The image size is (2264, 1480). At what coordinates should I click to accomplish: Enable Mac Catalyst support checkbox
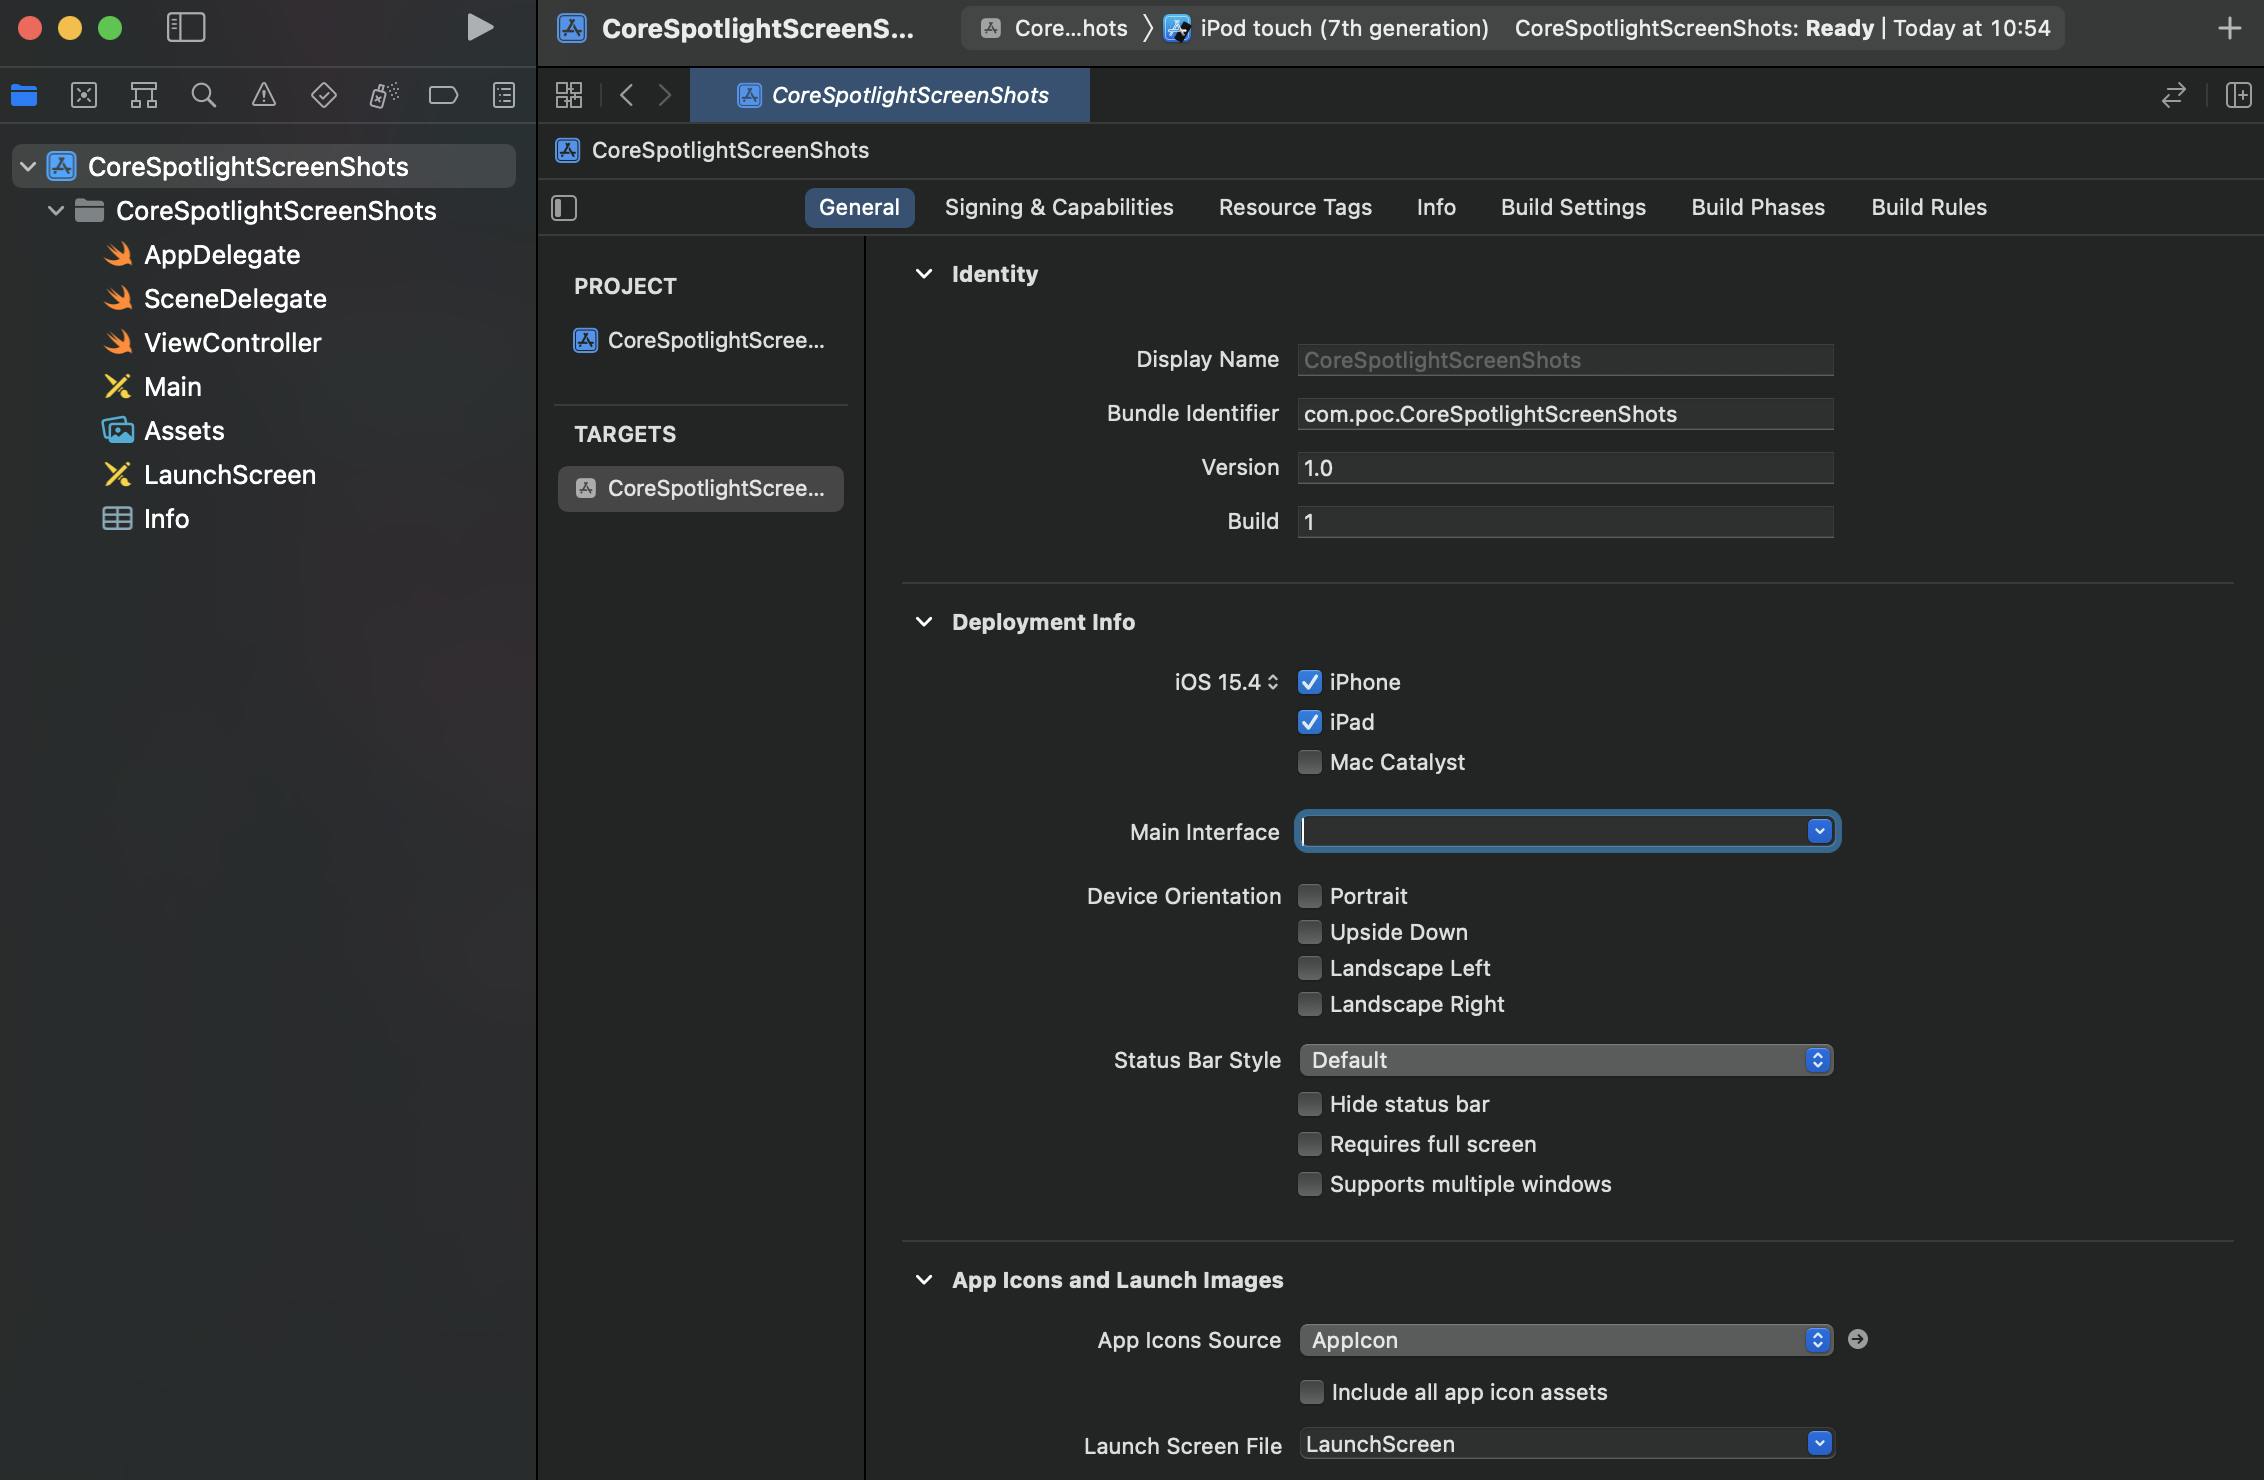[x=1308, y=761]
